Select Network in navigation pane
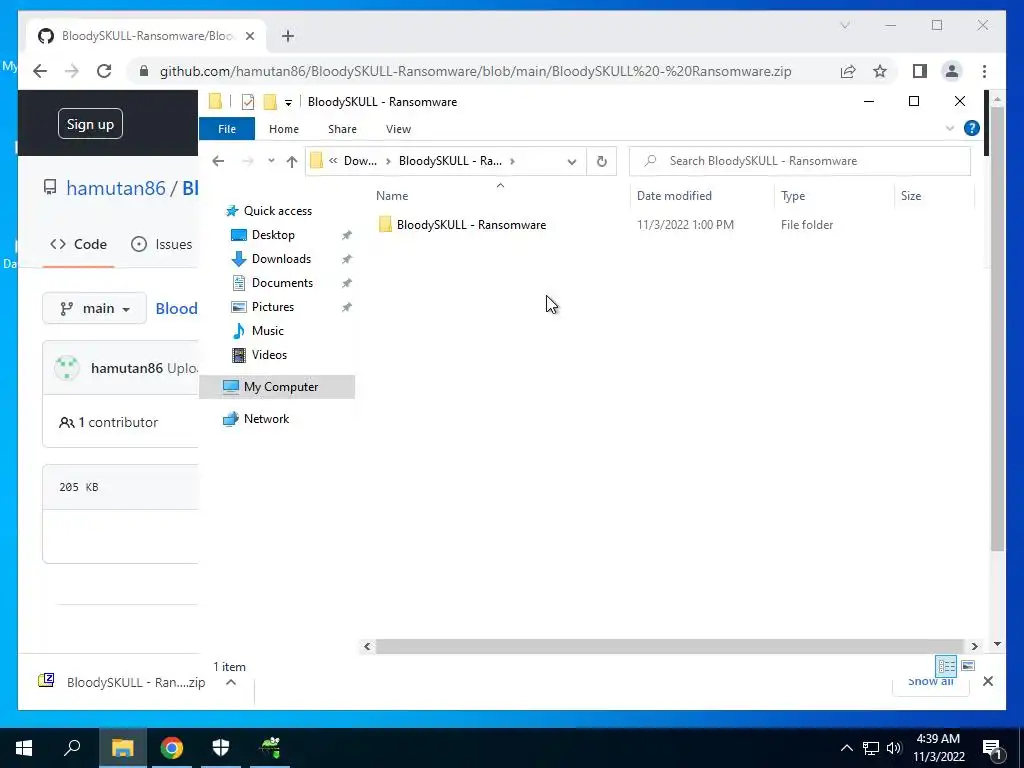The width and height of the screenshot is (1024, 768). pyautogui.click(x=256, y=419)
